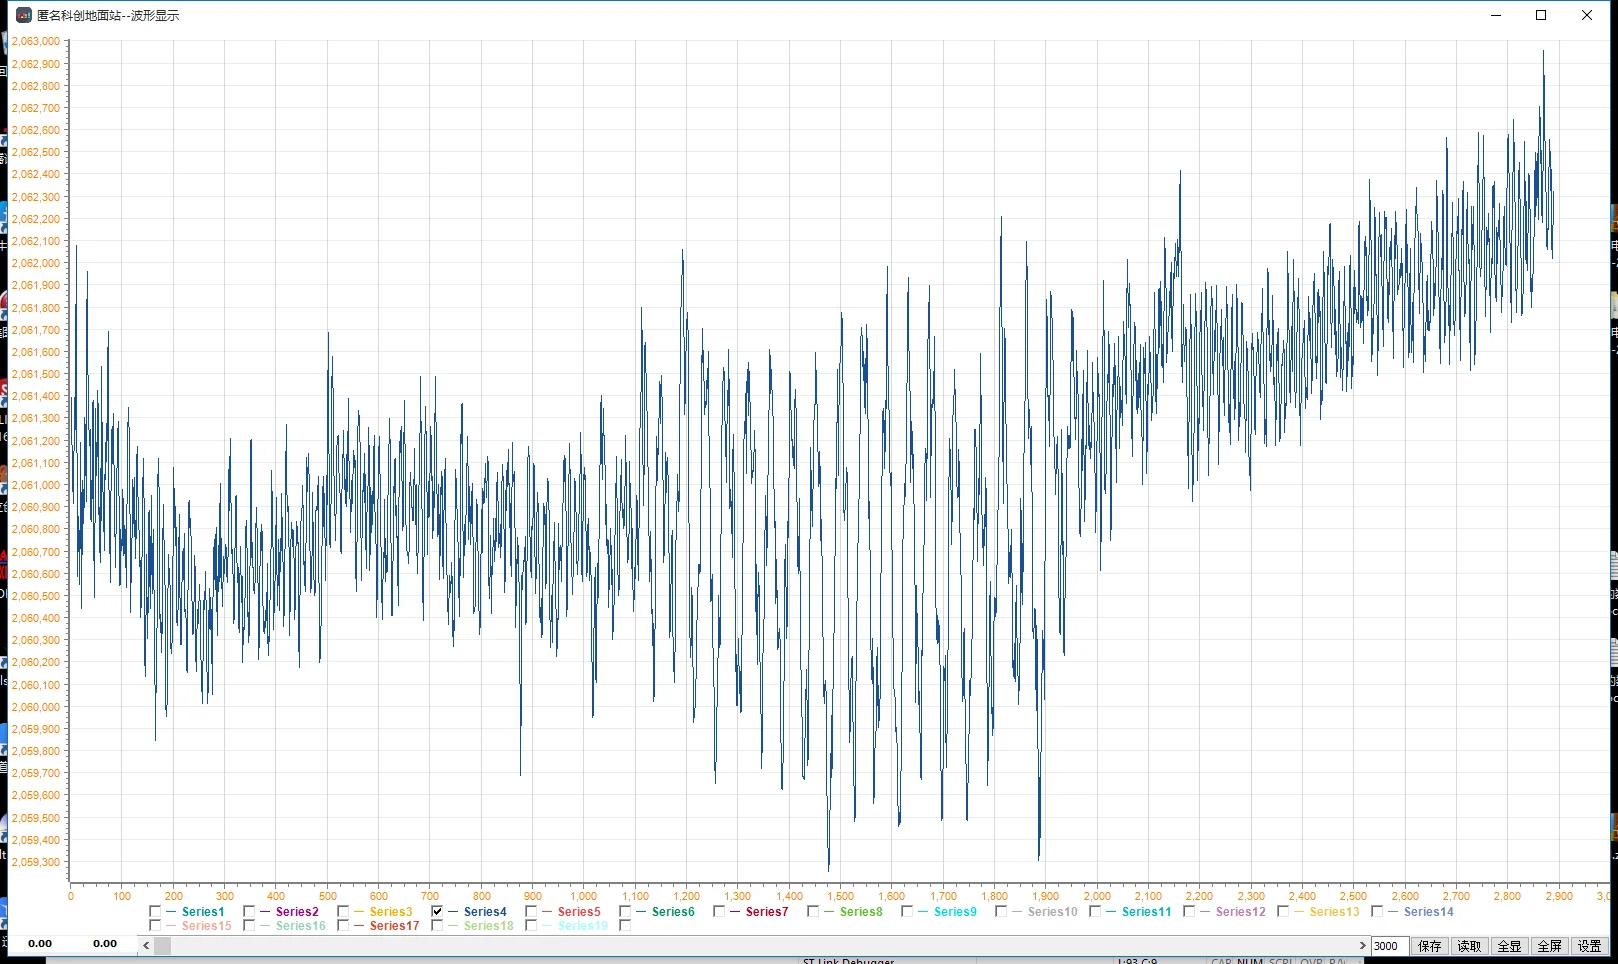
Task: Minimize the waveform display window
Action: [x=1496, y=15]
